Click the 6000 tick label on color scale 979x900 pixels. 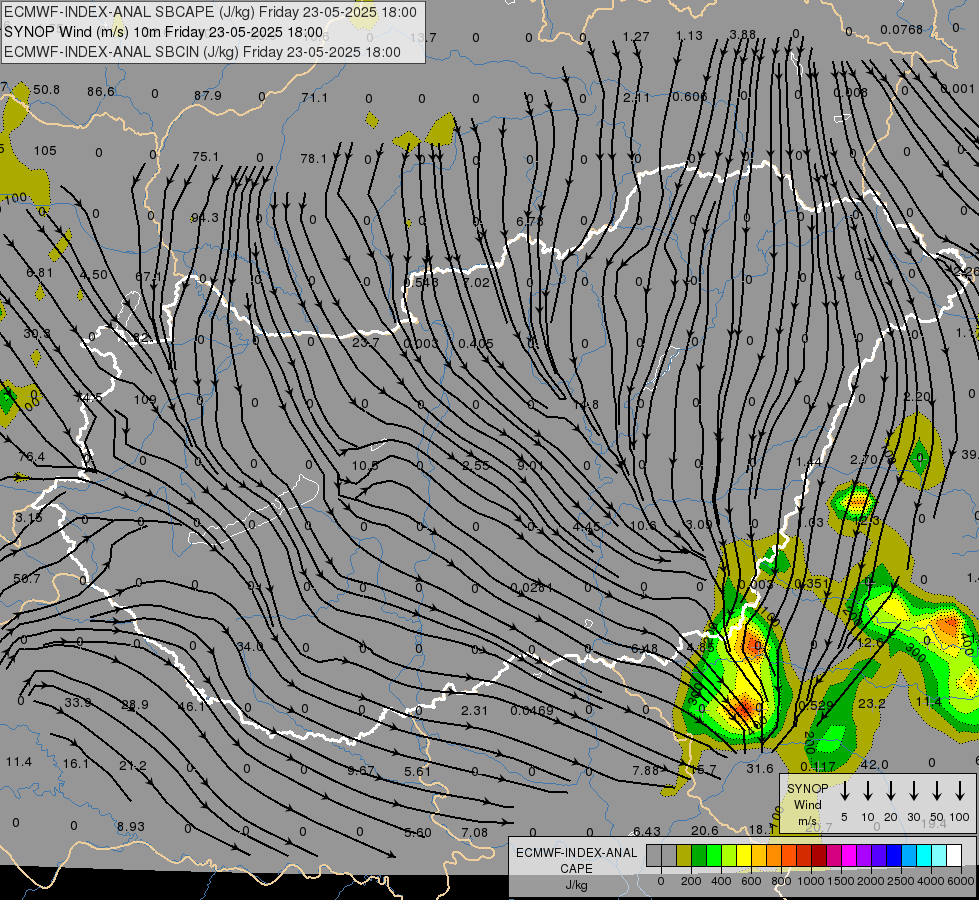coord(961,881)
